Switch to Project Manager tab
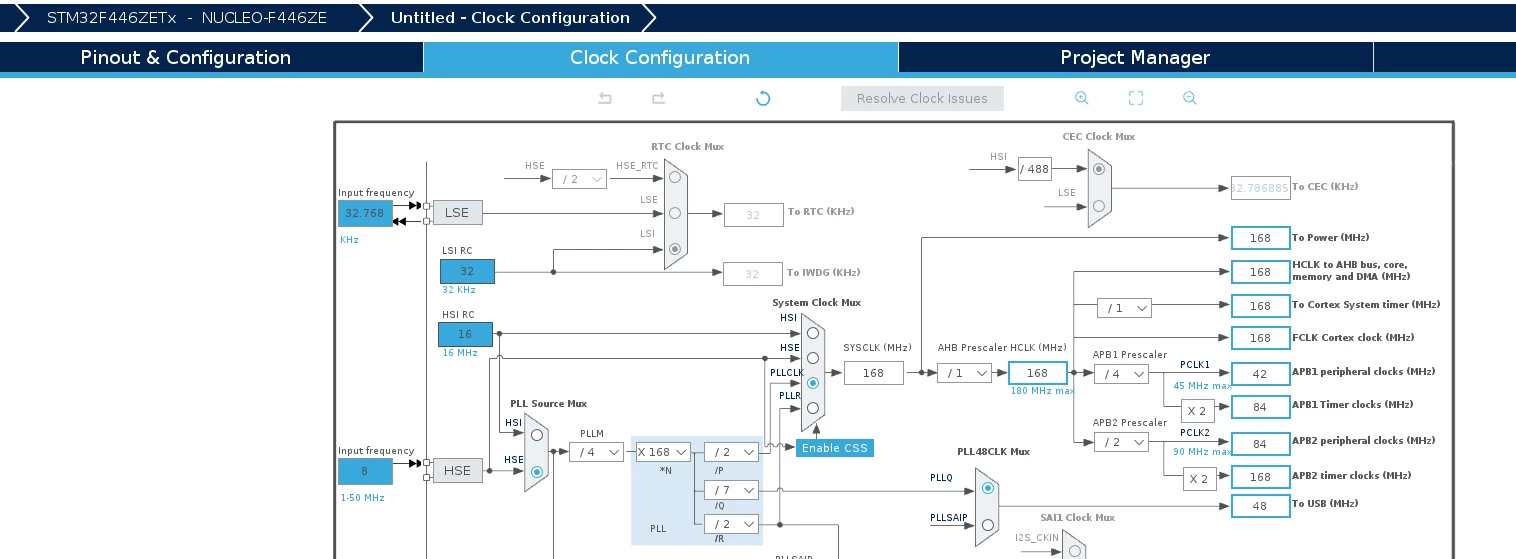This screenshot has width=1516, height=559. pos(1135,57)
